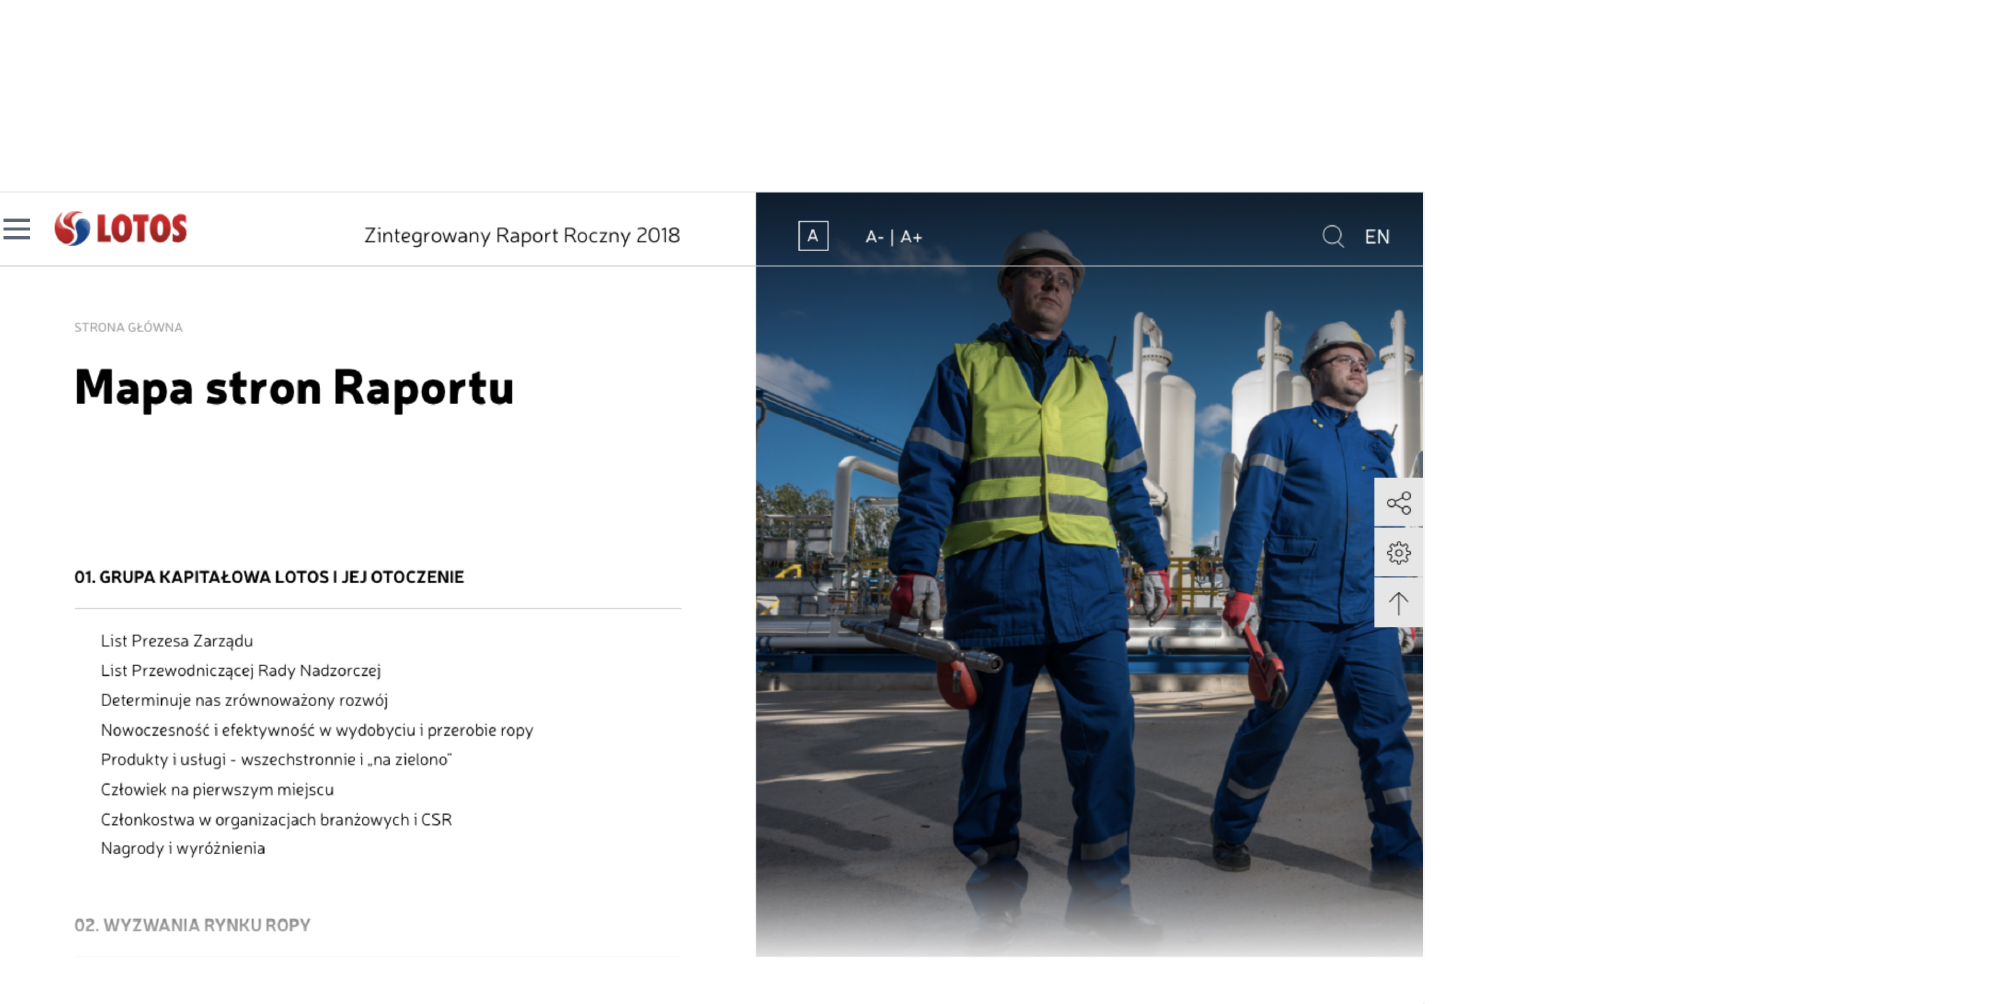This screenshot has width=2000, height=1004.
Task: Open the hamburger menu
Action: pyautogui.click(x=17, y=229)
